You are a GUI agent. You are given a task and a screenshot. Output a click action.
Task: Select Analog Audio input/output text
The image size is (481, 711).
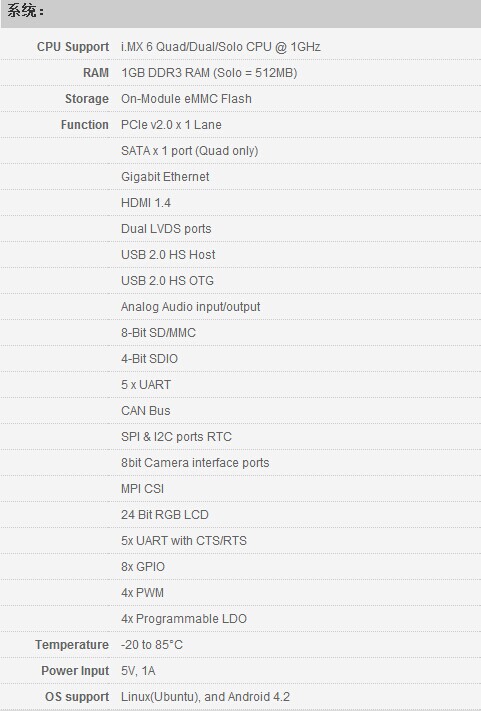(190, 307)
